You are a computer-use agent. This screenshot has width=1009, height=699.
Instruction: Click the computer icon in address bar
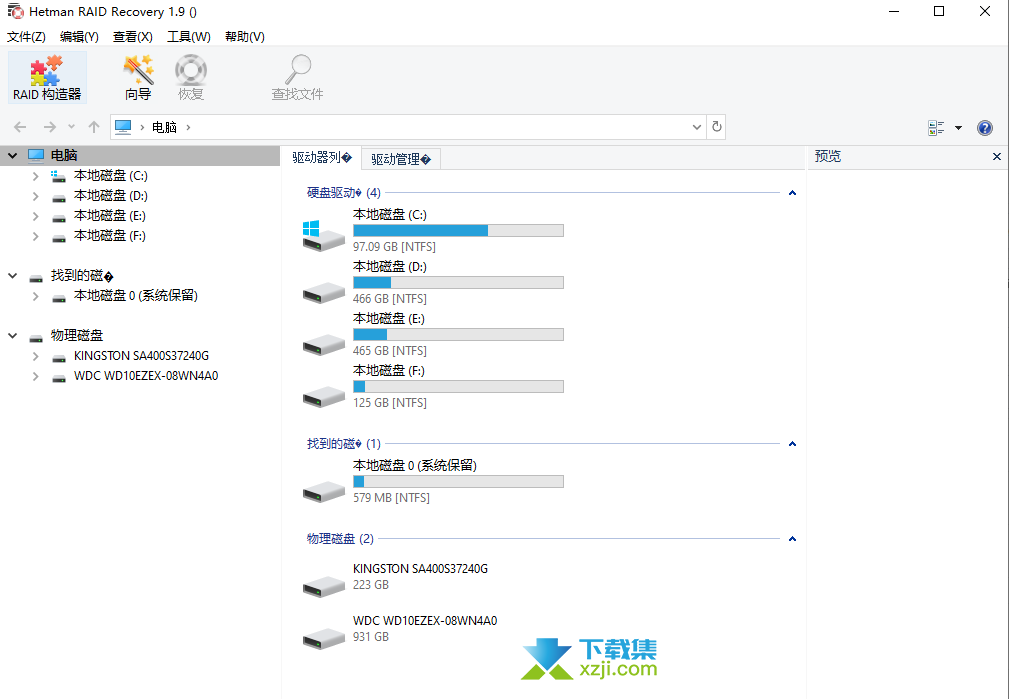tap(123, 127)
